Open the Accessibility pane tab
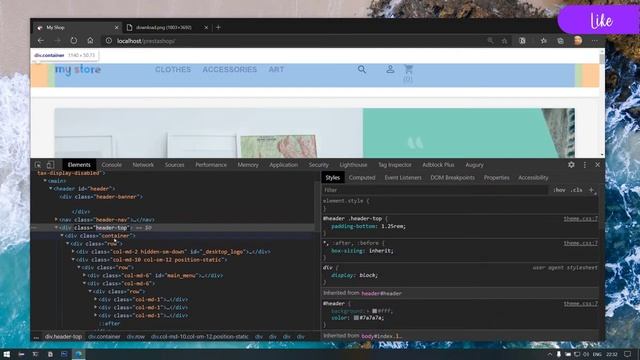640x360 pixels. tap(533, 178)
